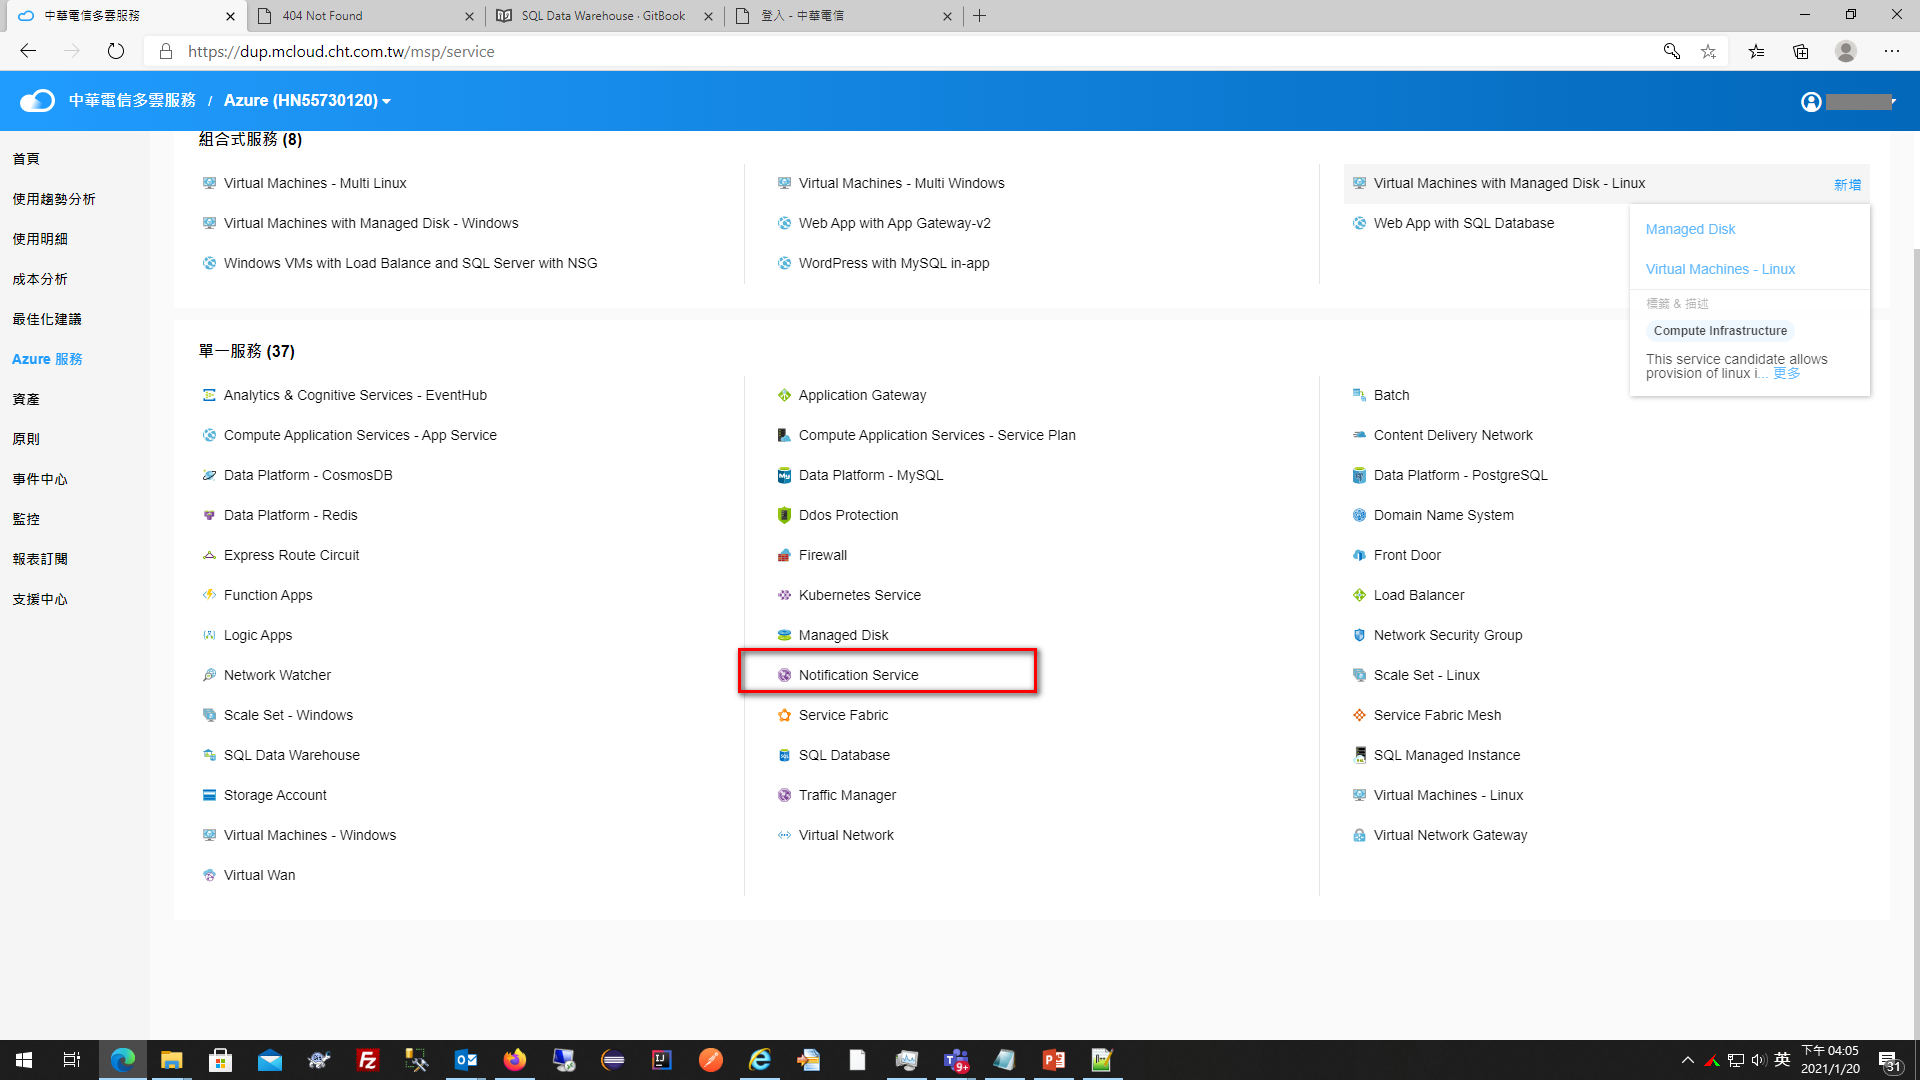Click 更多 to expand the description
Image resolution: width=1920 pixels, height=1080 pixels.
pyautogui.click(x=1786, y=373)
